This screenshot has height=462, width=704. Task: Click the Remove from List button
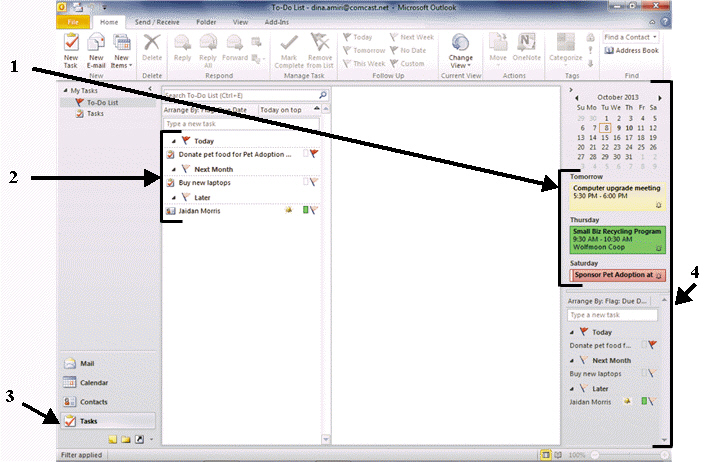pyautogui.click(x=320, y=51)
